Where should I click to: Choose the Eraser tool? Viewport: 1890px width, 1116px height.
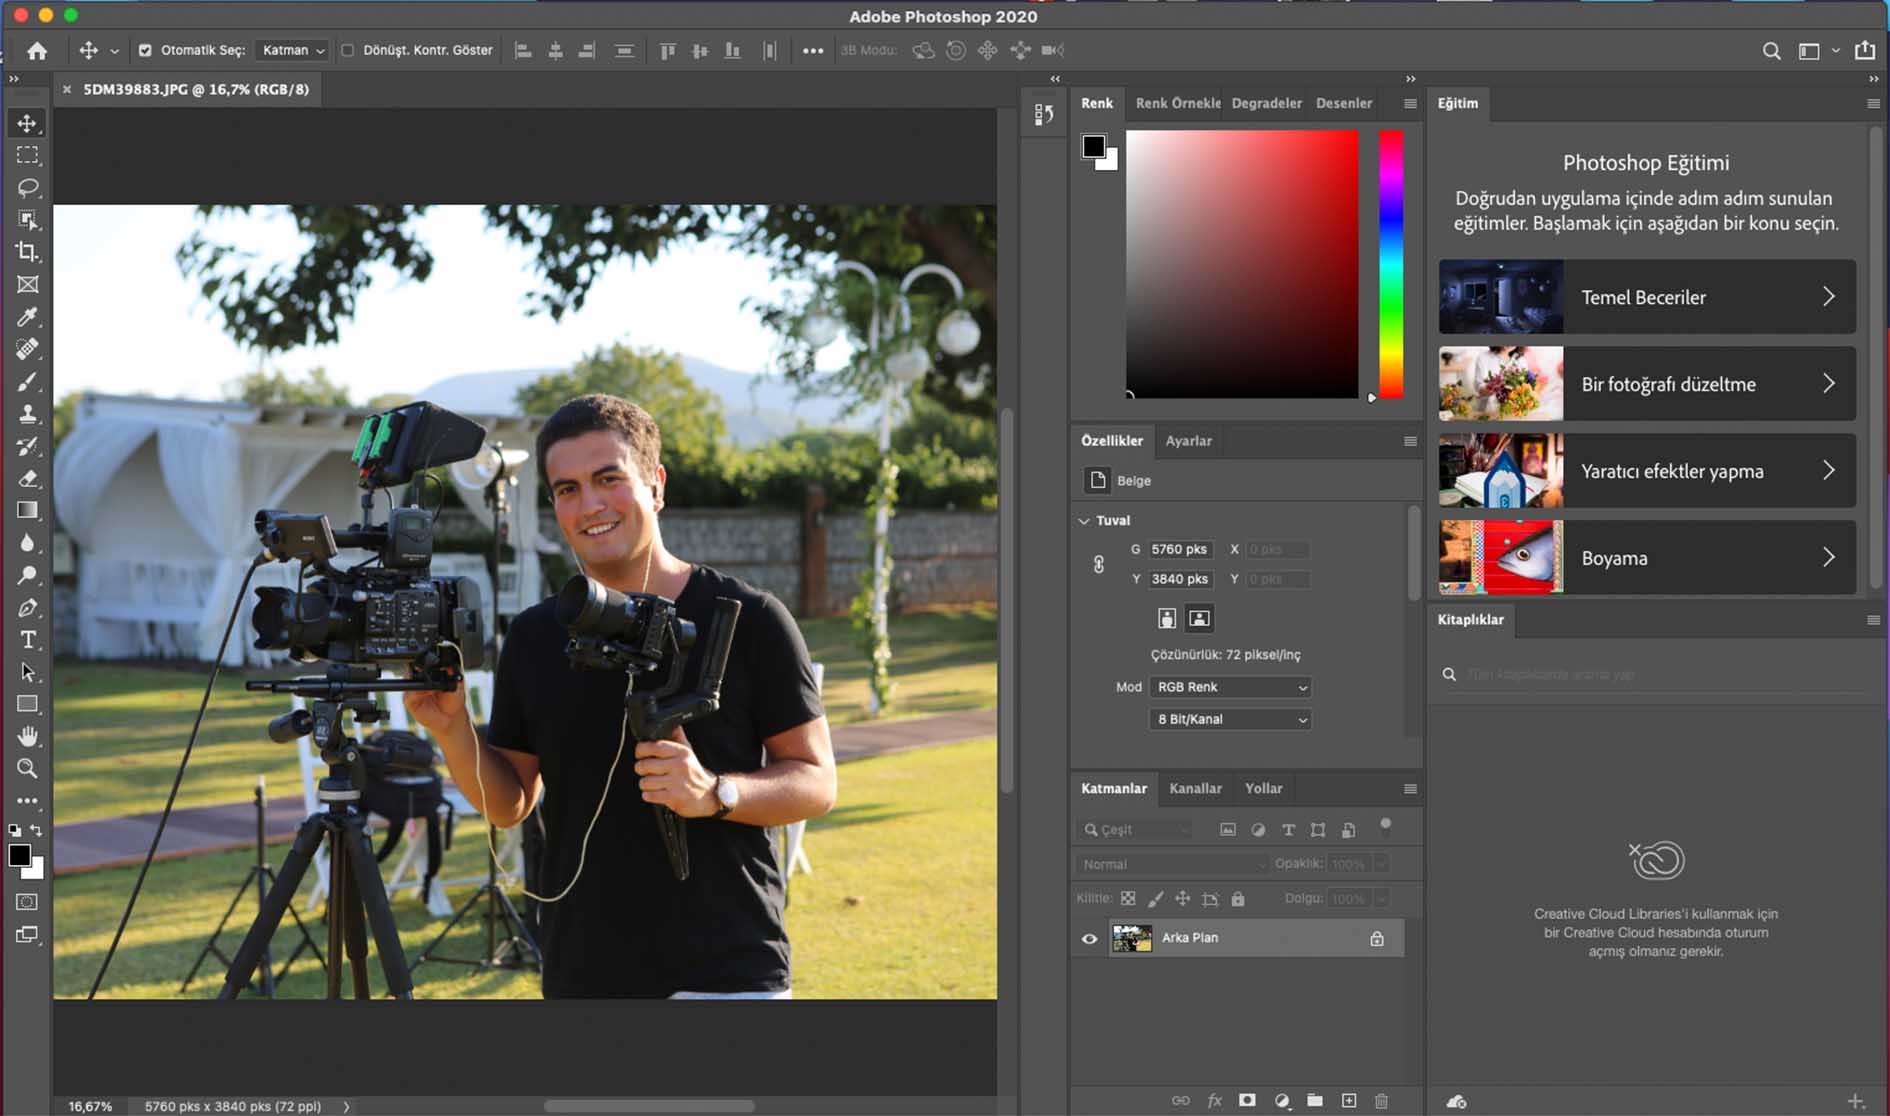27,479
